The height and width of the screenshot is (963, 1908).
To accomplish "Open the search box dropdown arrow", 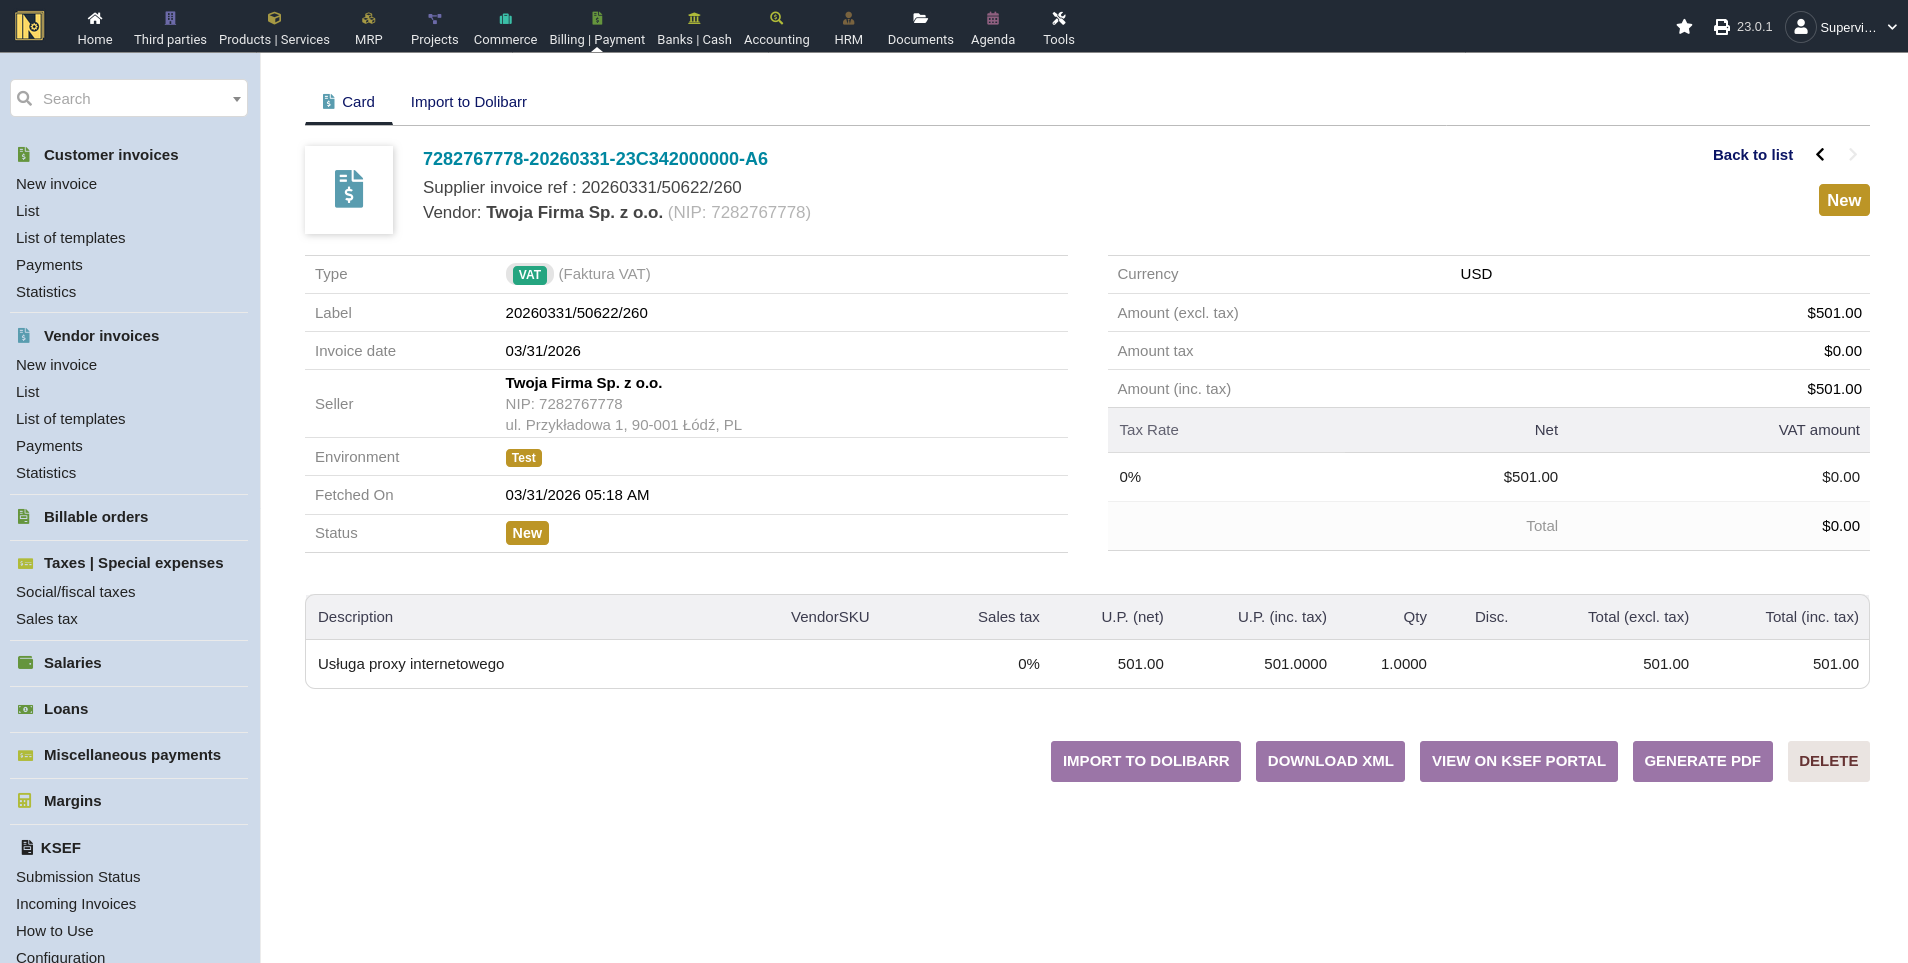I will 237,99.
